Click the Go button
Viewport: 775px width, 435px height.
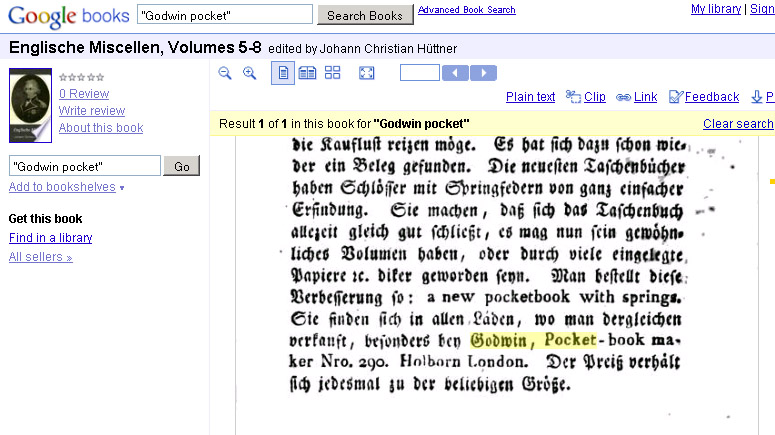coord(182,166)
